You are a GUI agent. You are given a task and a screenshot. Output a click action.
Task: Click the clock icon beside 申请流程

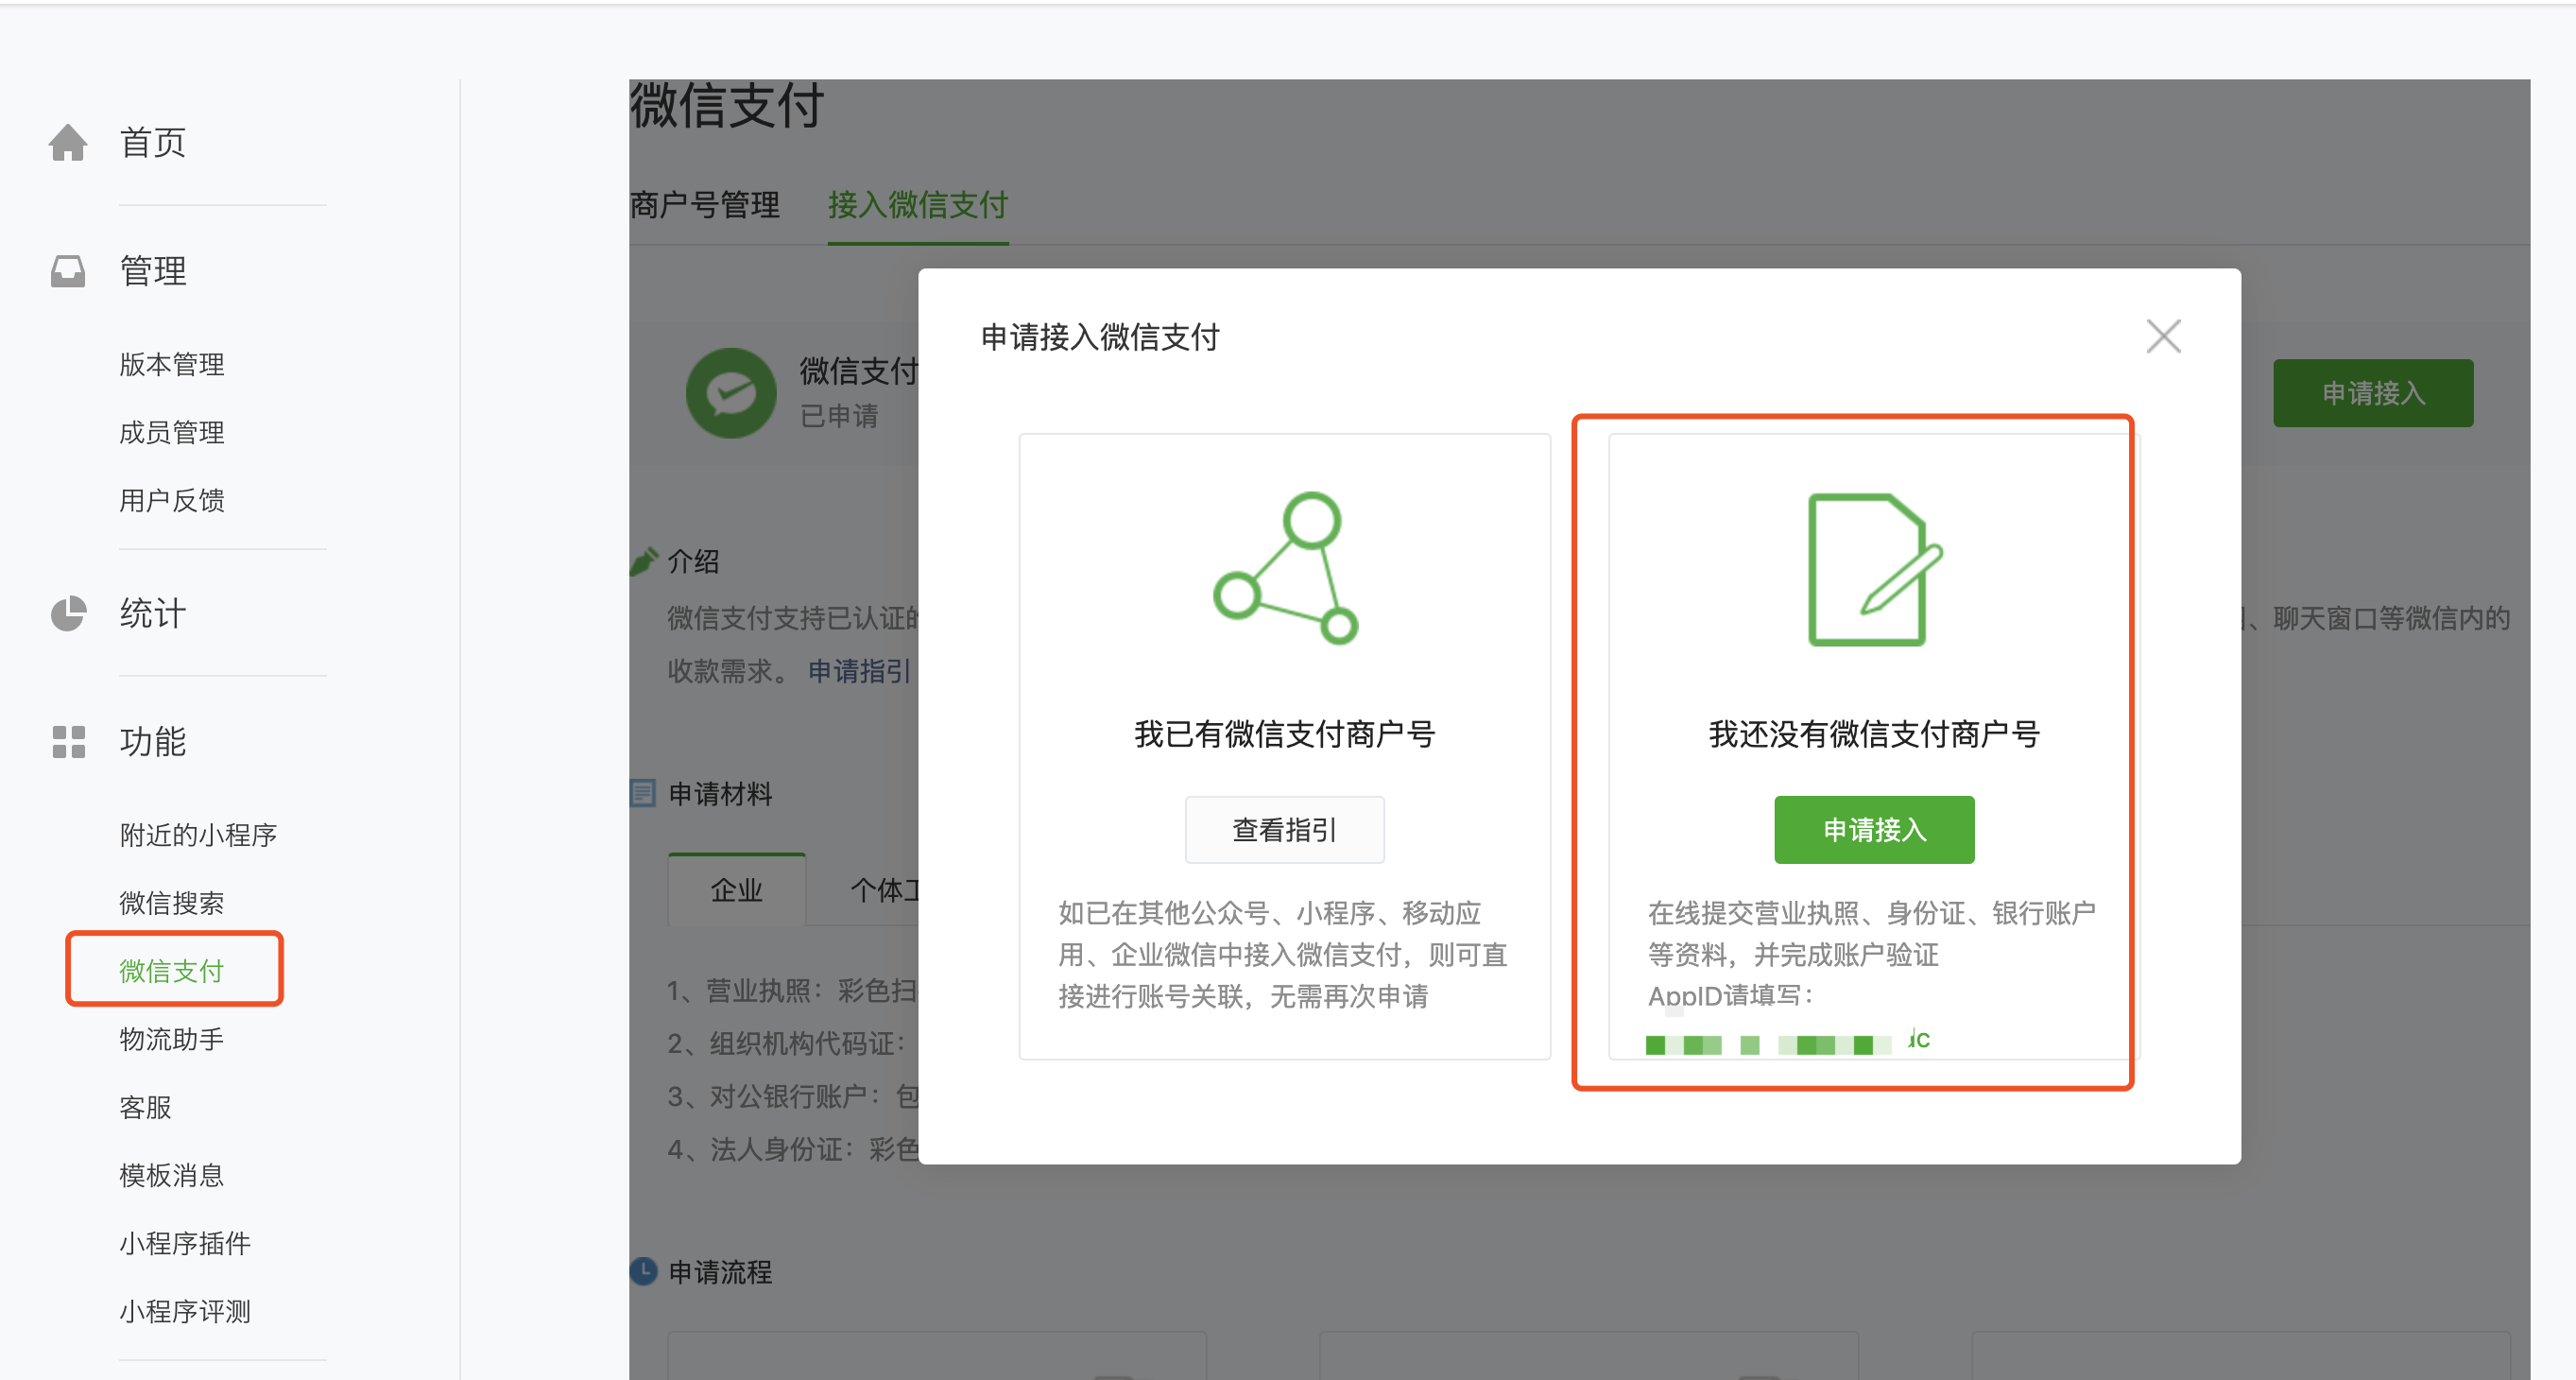643,1271
